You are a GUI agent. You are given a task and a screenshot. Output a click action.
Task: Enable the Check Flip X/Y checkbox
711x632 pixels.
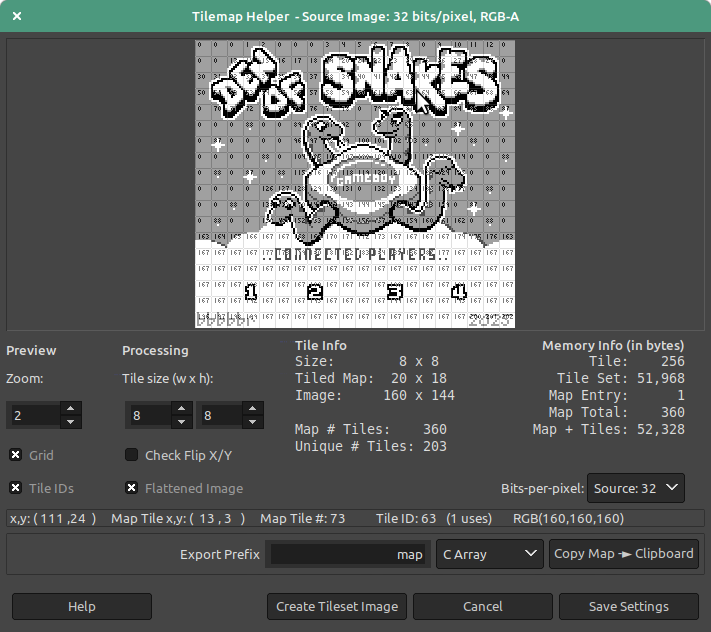point(131,455)
